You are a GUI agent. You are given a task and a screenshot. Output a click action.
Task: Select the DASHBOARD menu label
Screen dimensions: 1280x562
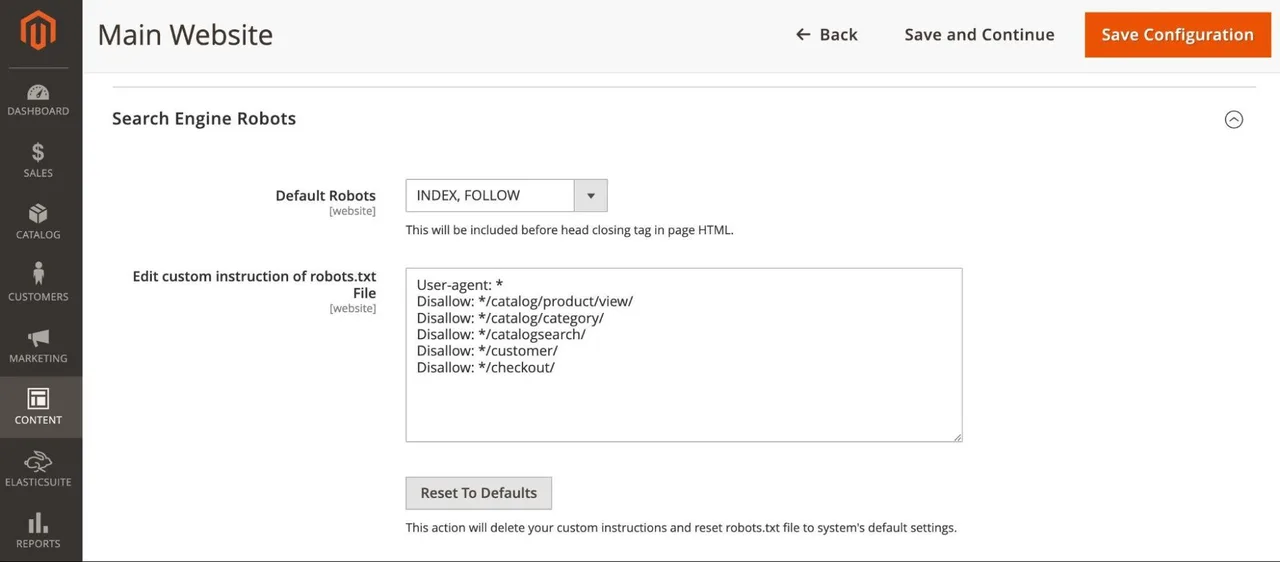coord(38,111)
